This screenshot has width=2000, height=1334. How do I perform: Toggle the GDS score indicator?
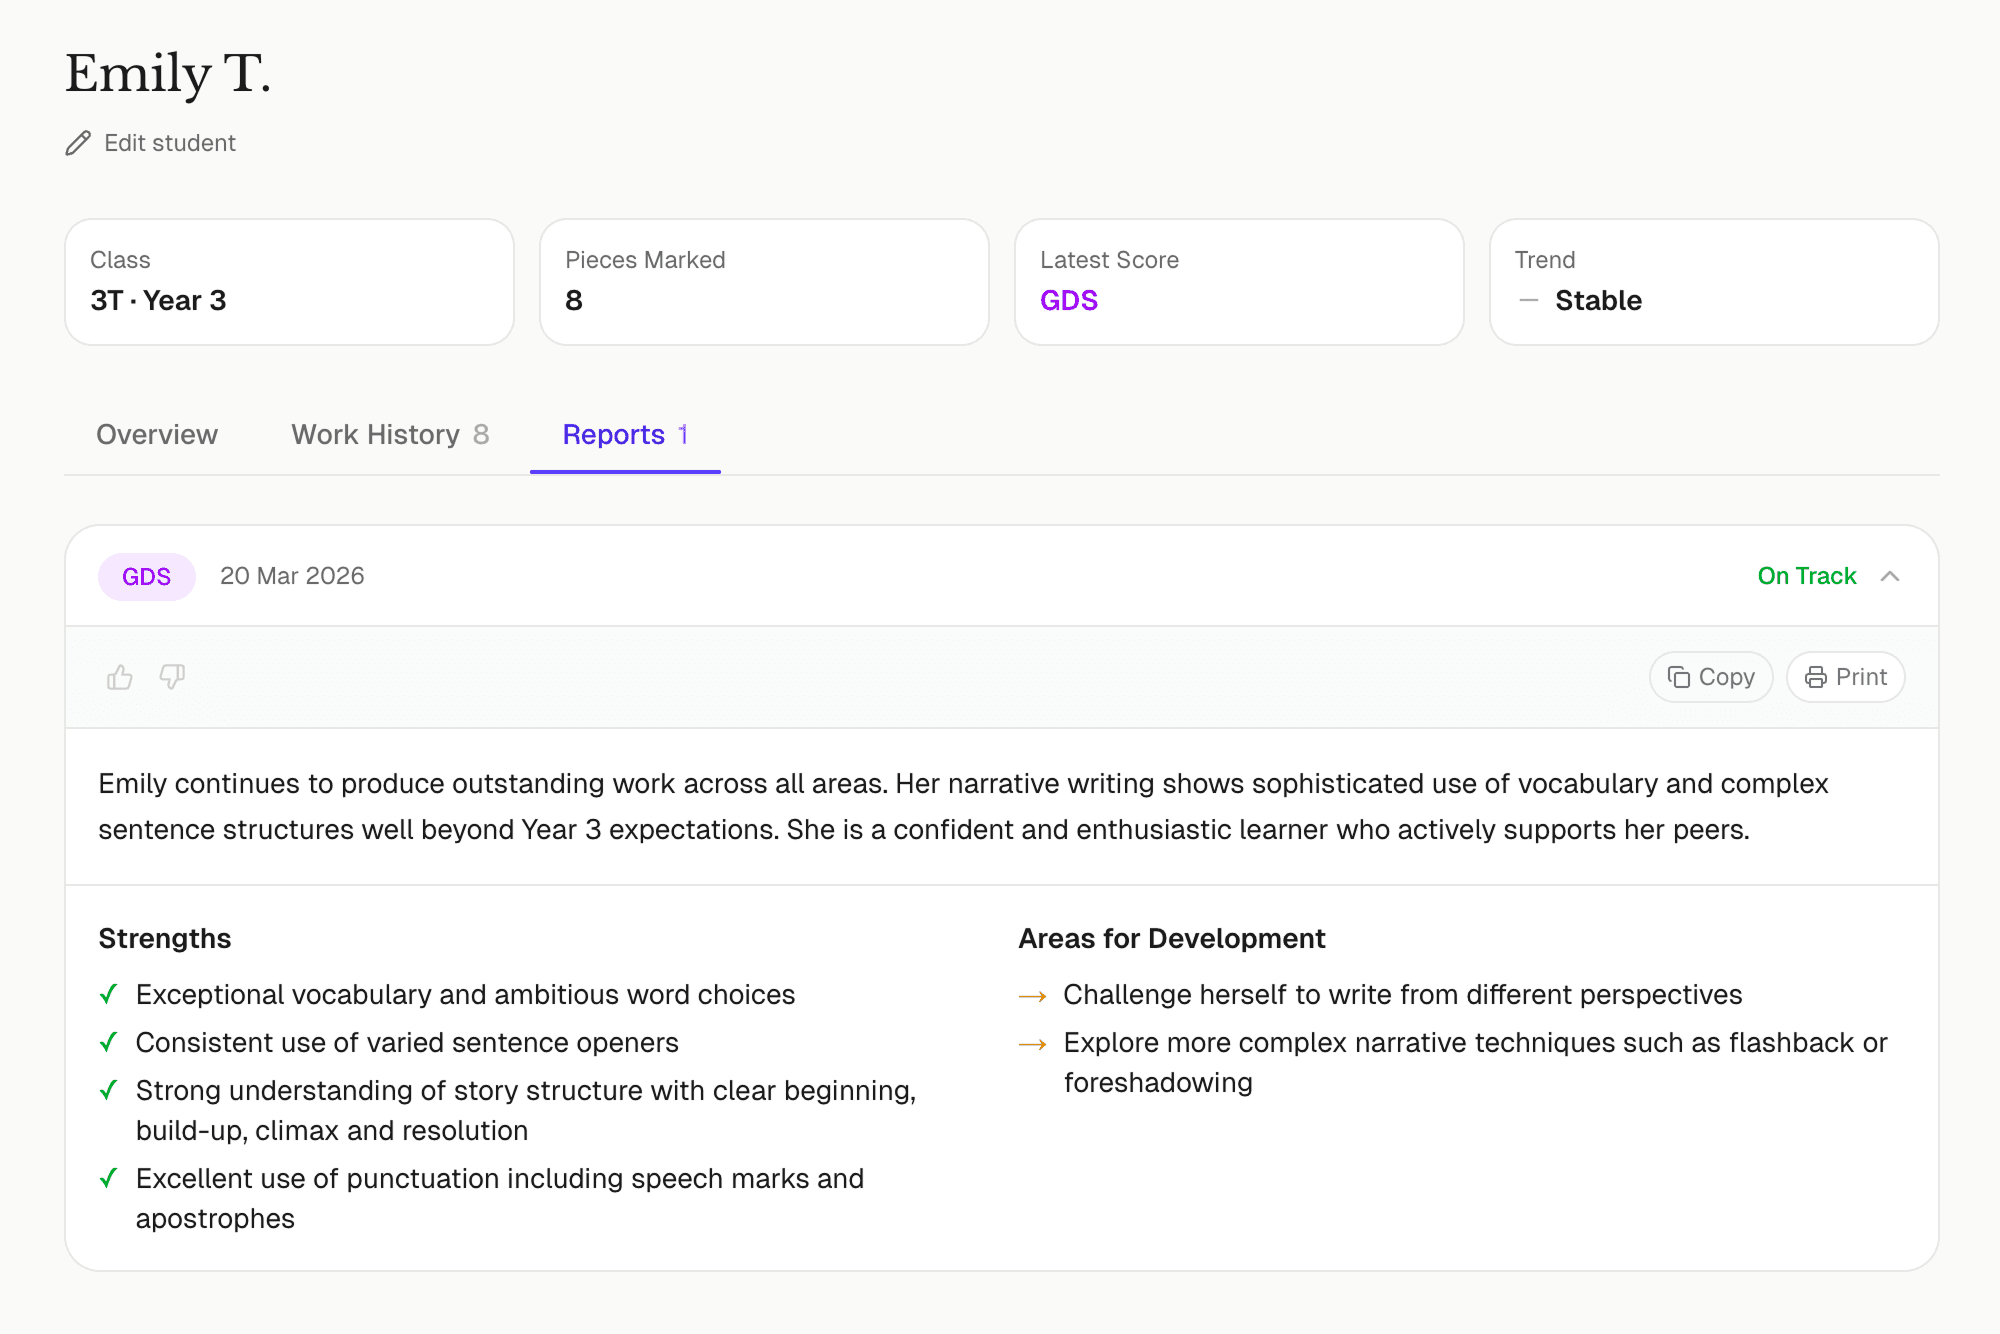(x=1068, y=300)
